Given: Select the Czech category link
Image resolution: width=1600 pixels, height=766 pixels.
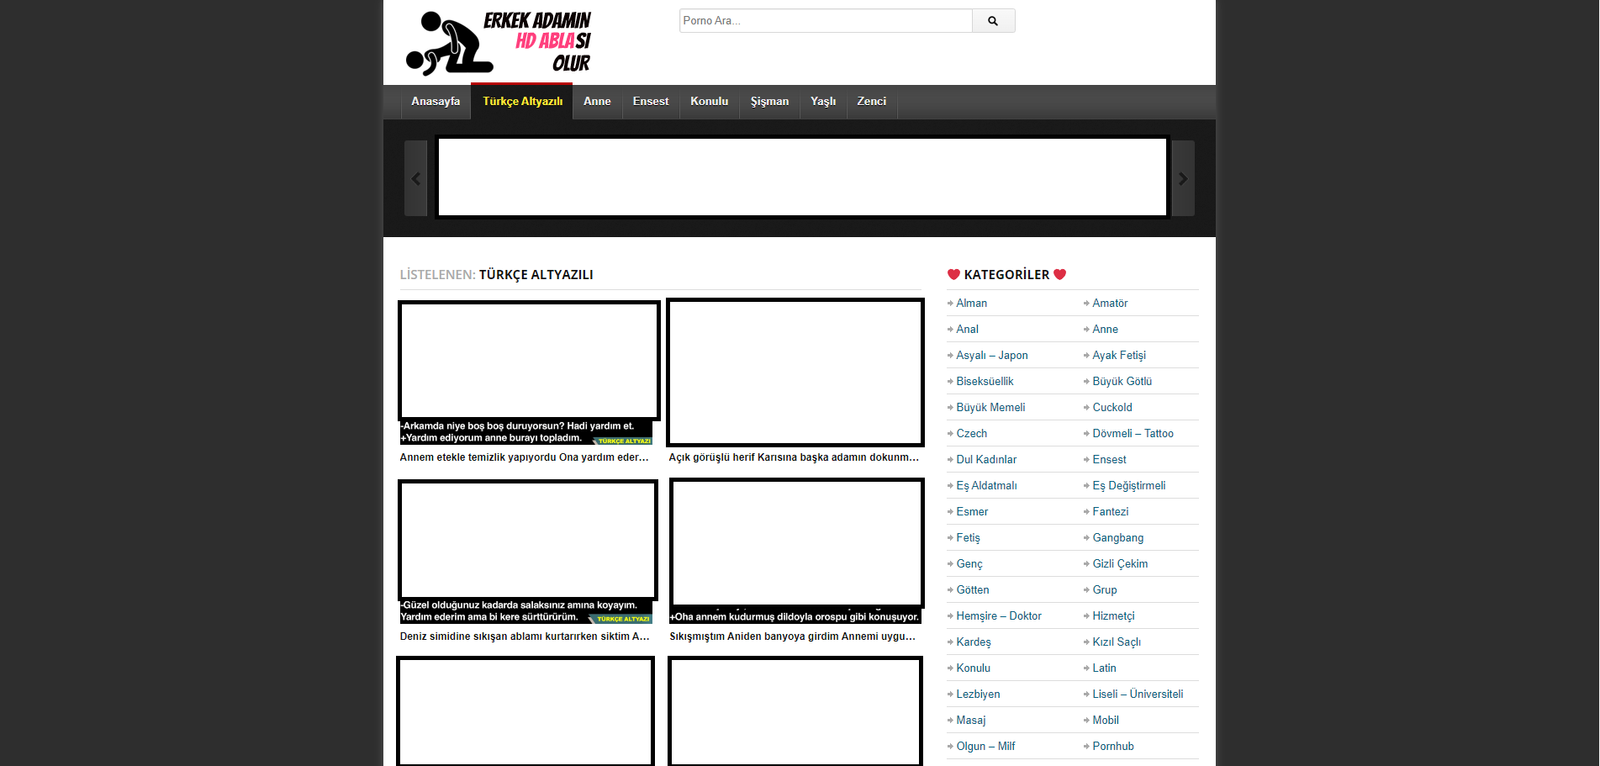Looking at the screenshot, I should pyautogui.click(x=971, y=434).
